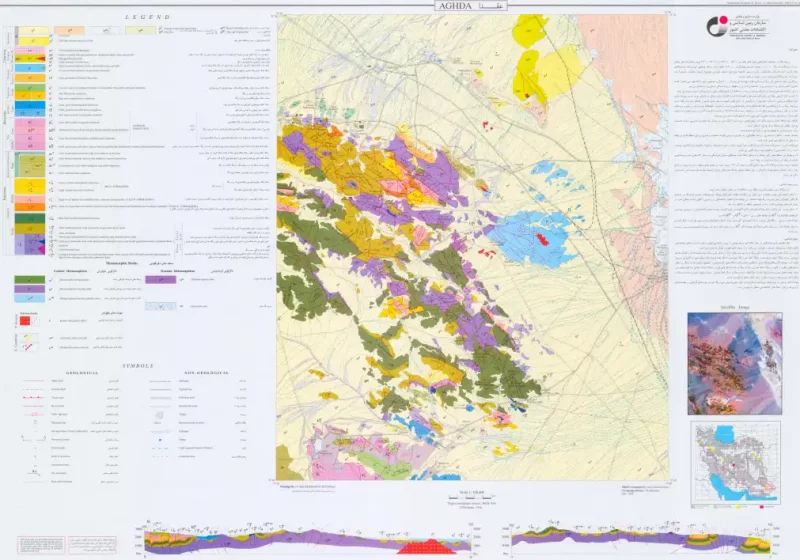This screenshot has height=560, width=800.
Task: Pick the red intrusive rocks swatch
Action: (26, 320)
